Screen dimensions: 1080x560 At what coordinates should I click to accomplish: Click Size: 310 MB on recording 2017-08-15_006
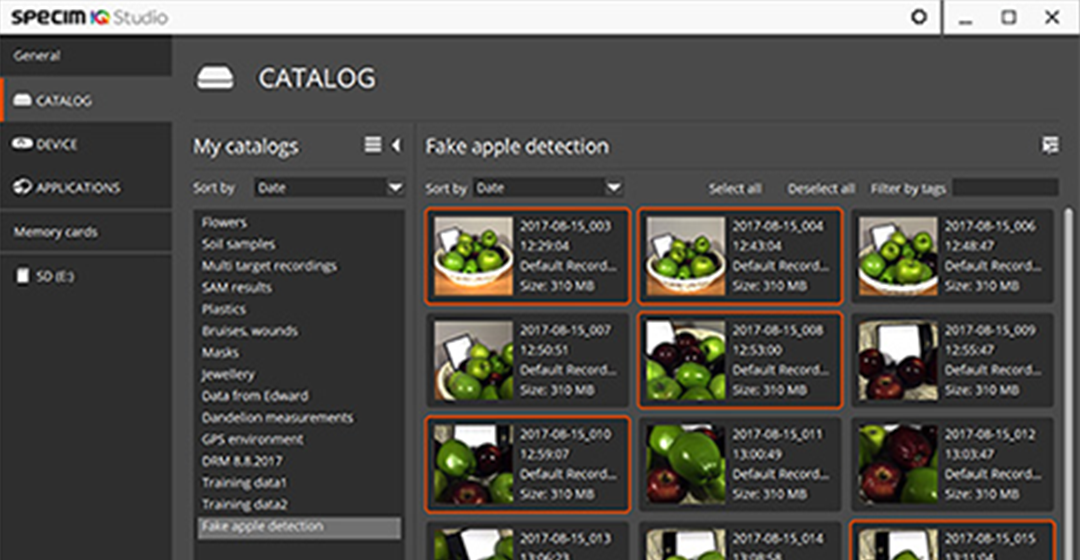tap(981, 286)
